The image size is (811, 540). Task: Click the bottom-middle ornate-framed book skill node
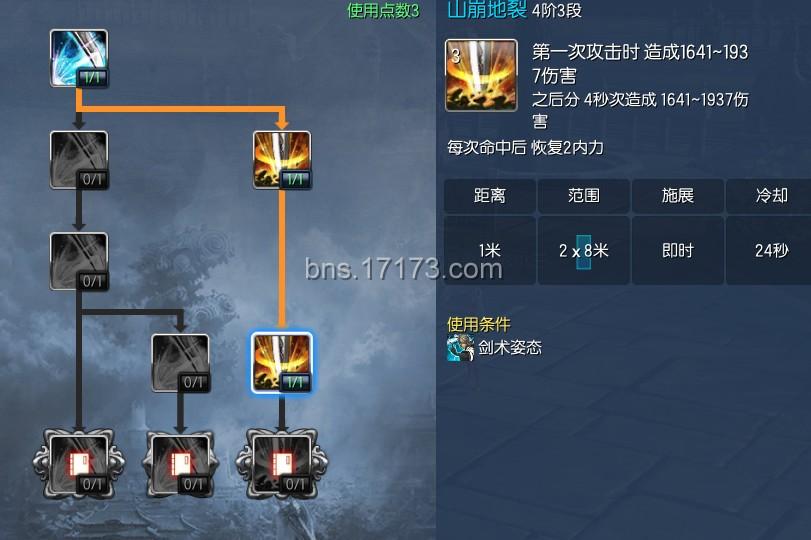tap(180, 464)
